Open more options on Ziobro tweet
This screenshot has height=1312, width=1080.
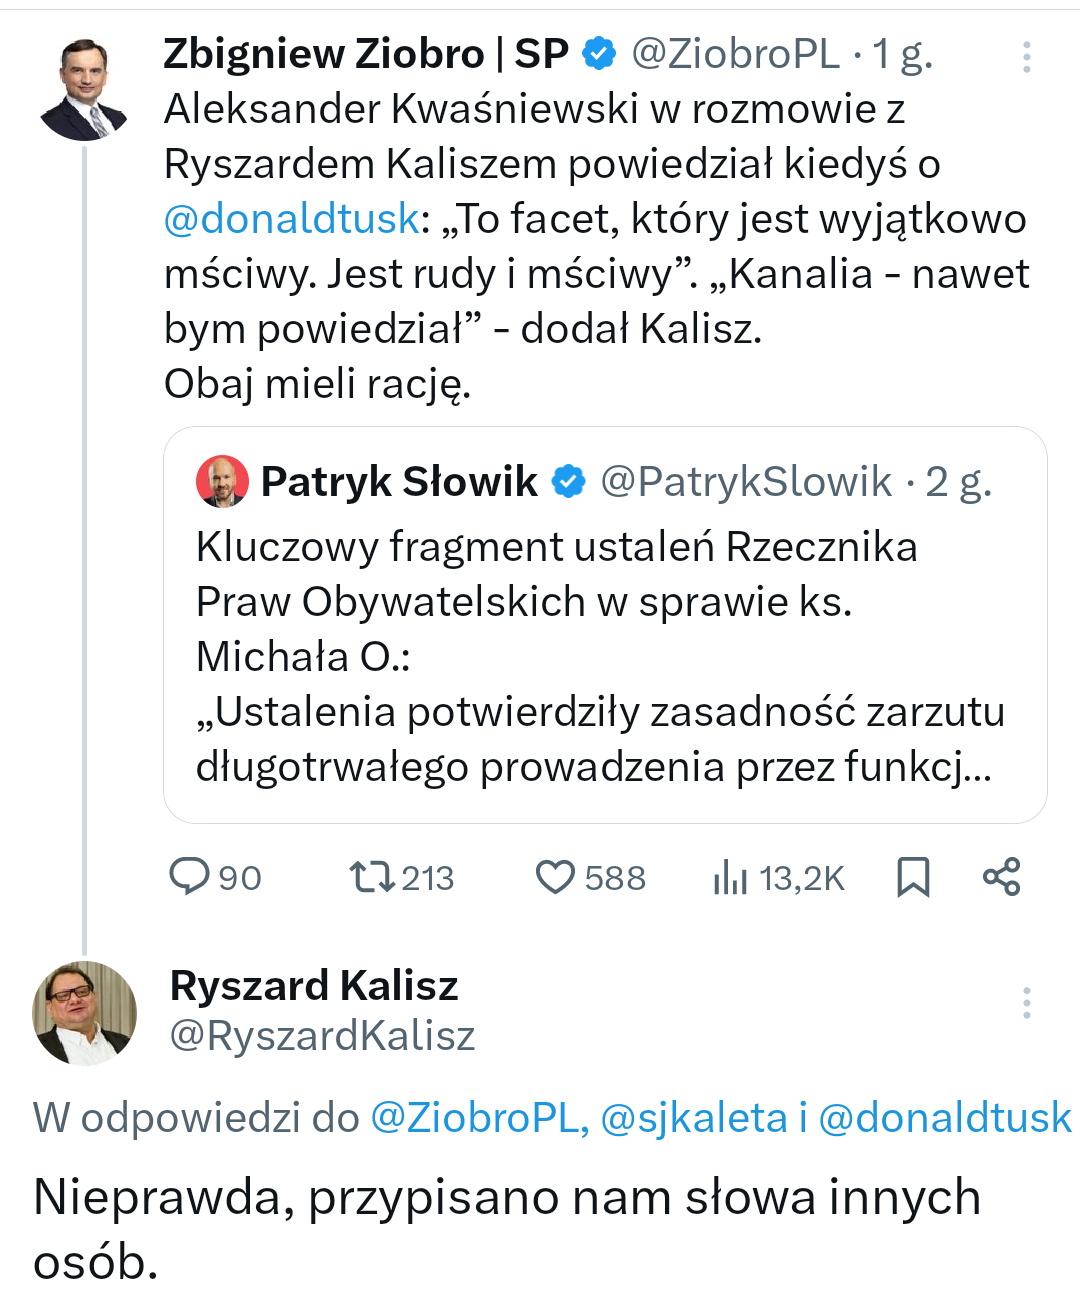click(x=1026, y=57)
